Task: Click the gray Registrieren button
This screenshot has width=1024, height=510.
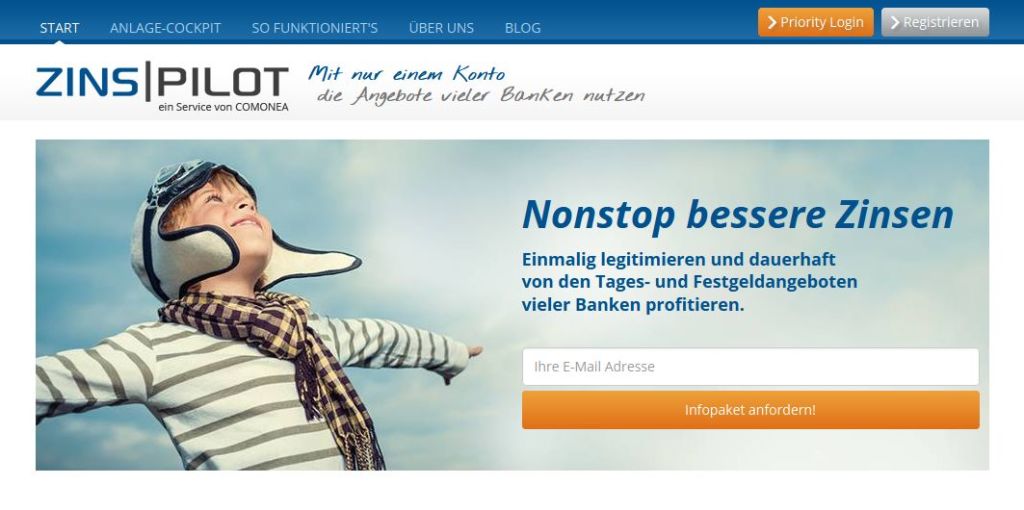Action: point(935,22)
